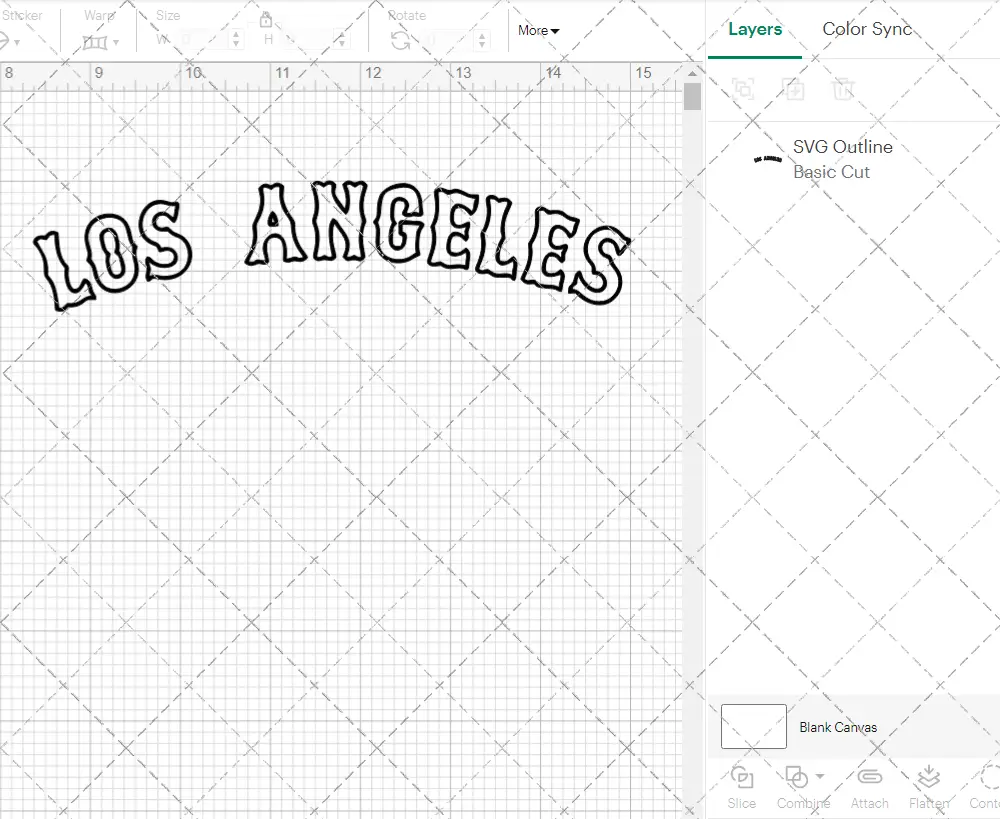Click the Width size input field
Viewport: 1000px width, 819px height.
pos(203,40)
